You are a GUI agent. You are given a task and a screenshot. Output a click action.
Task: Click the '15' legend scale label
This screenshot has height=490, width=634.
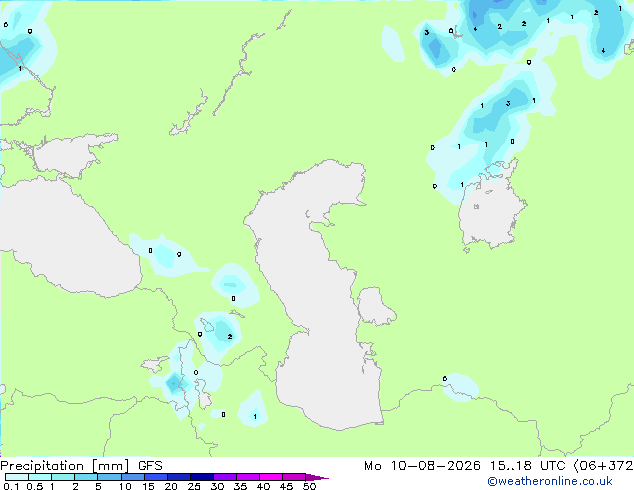coord(148,486)
